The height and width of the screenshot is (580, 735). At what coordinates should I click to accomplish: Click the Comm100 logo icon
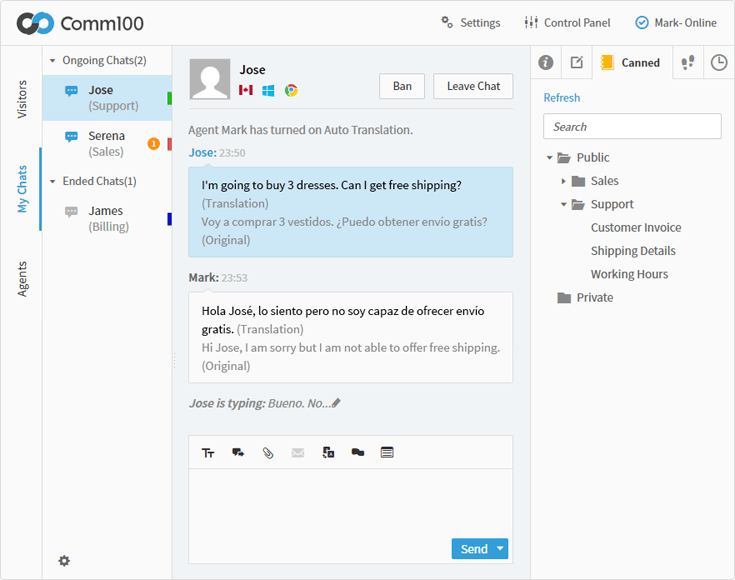point(36,23)
